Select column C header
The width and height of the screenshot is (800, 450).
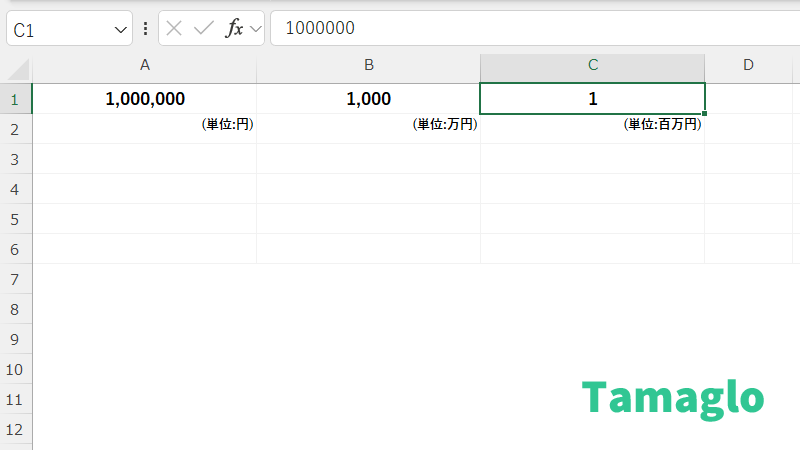(593, 65)
